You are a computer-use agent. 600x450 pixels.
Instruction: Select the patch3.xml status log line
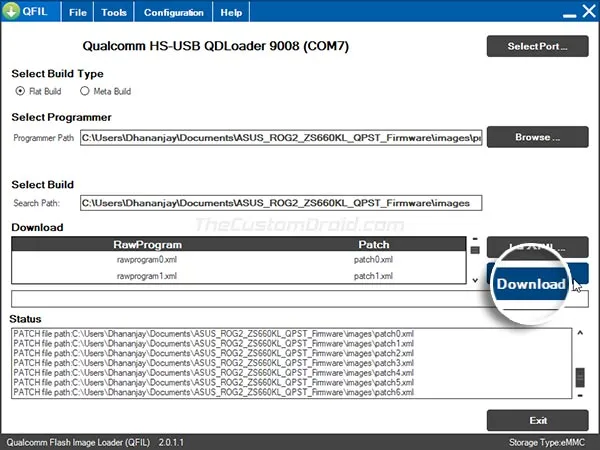pyautogui.click(x=214, y=363)
